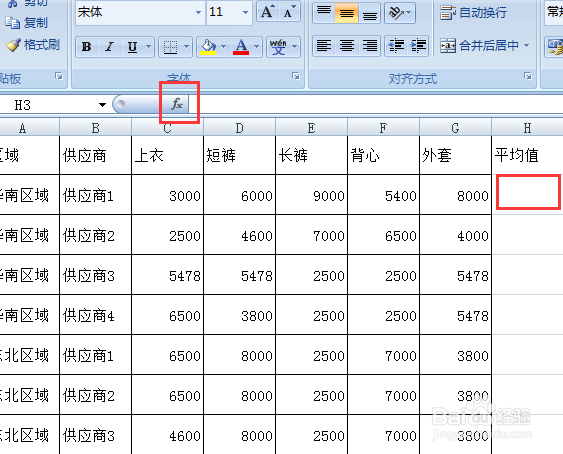This screenshot has width=563, height=454.
Task: Align text to bottom
Action: [x=369, y=13]
